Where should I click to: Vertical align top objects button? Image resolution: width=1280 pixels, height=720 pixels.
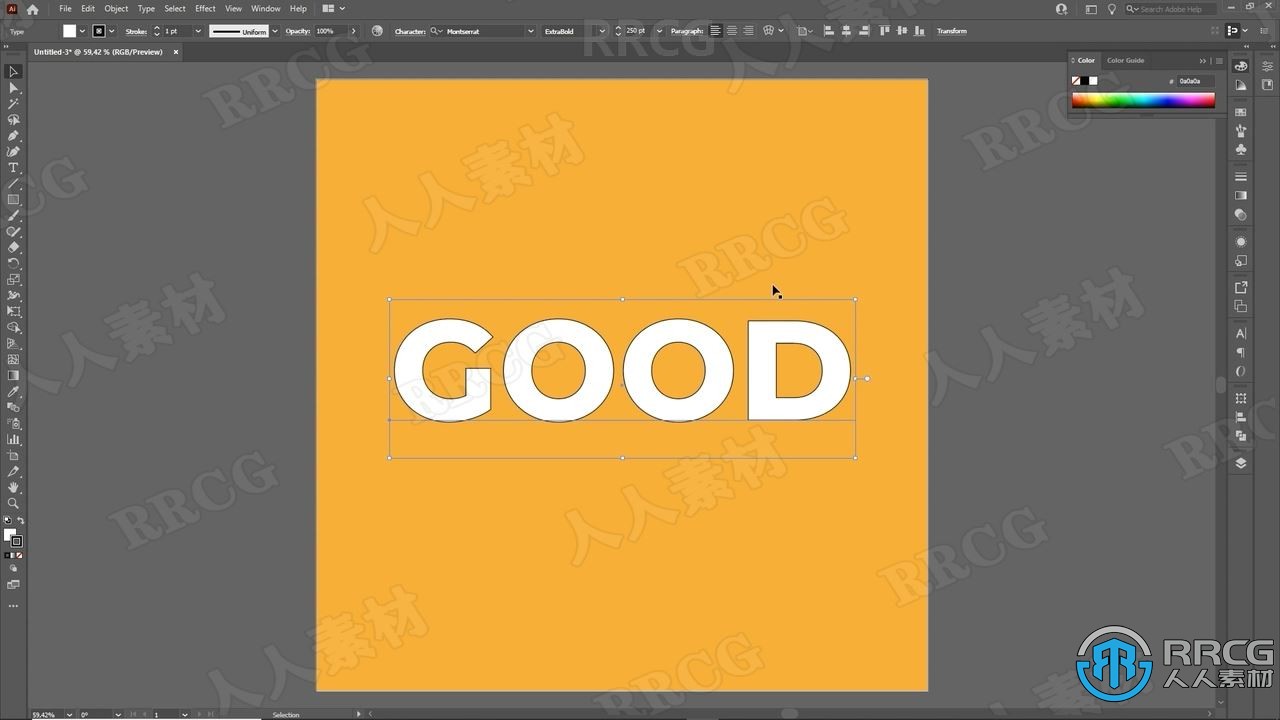(884, 31)
